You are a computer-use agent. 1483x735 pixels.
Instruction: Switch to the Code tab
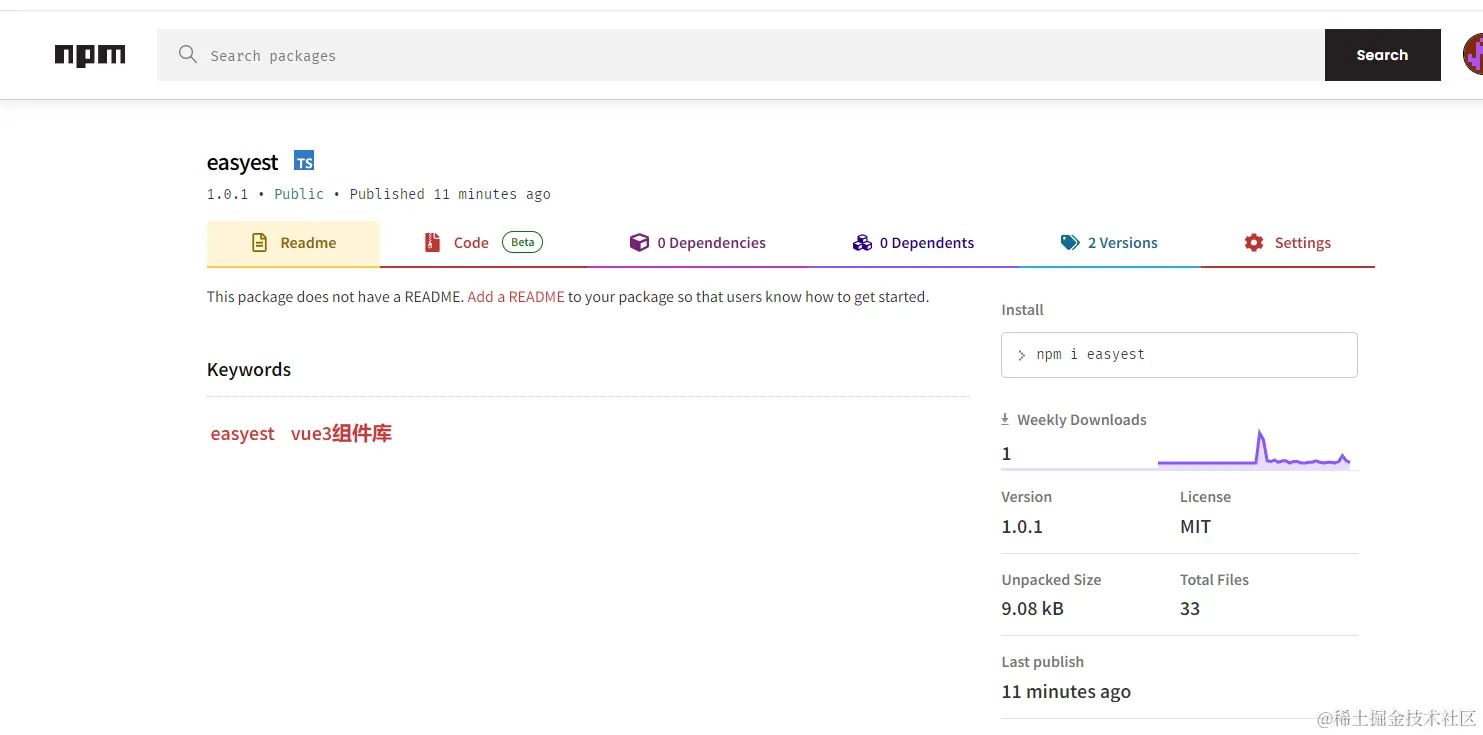click(483, 243)
